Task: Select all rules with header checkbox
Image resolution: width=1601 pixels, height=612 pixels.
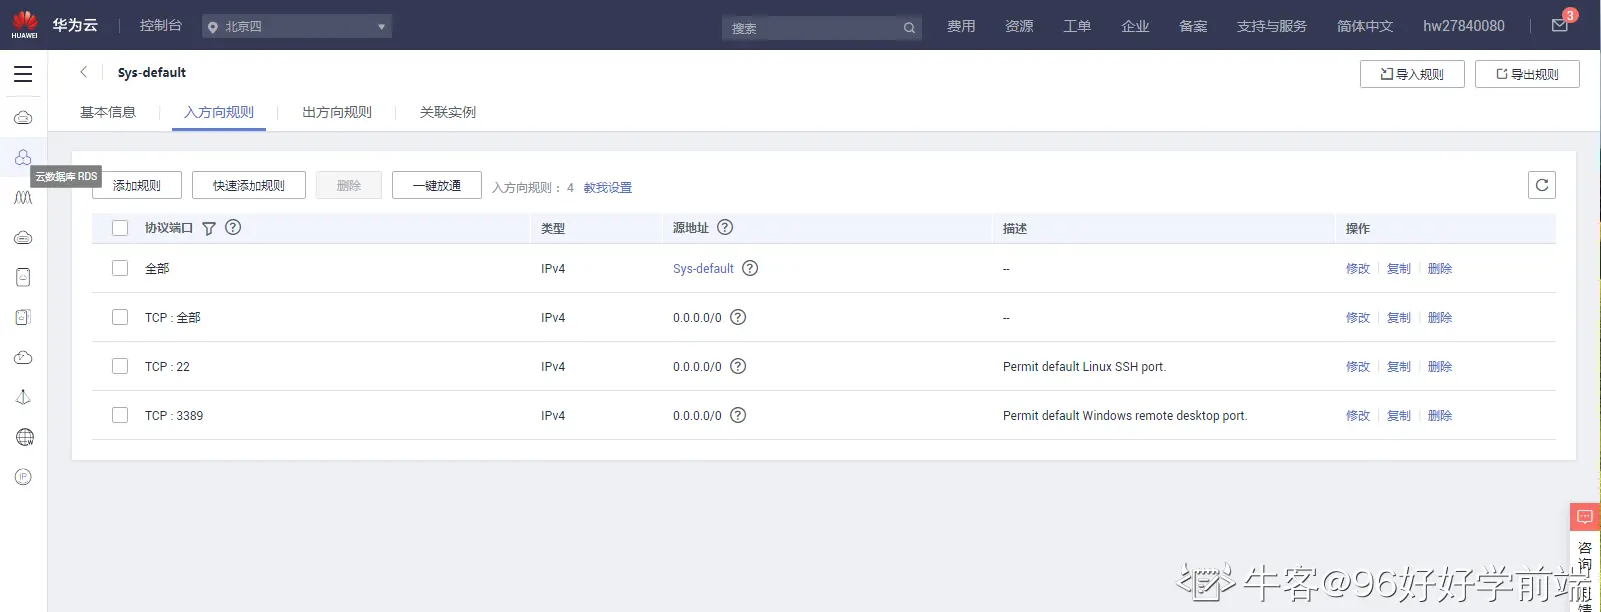Action: coord(120,228)
